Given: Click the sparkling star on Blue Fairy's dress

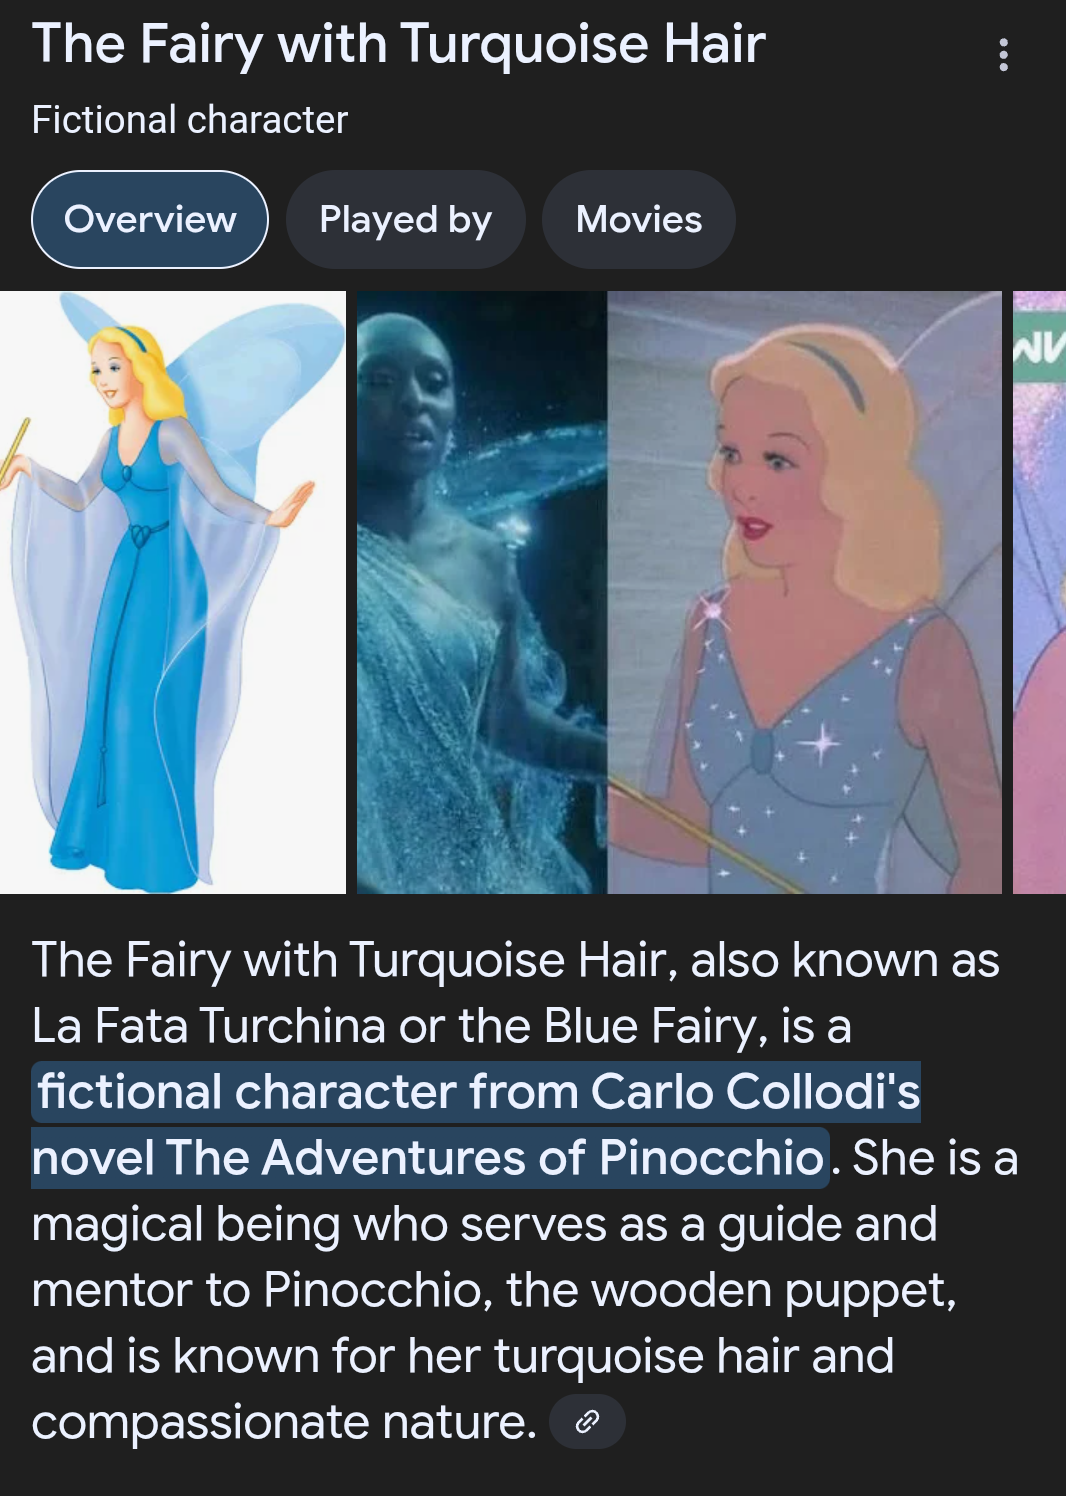Looking at the screenshot, I should click(x=823, y=742).
